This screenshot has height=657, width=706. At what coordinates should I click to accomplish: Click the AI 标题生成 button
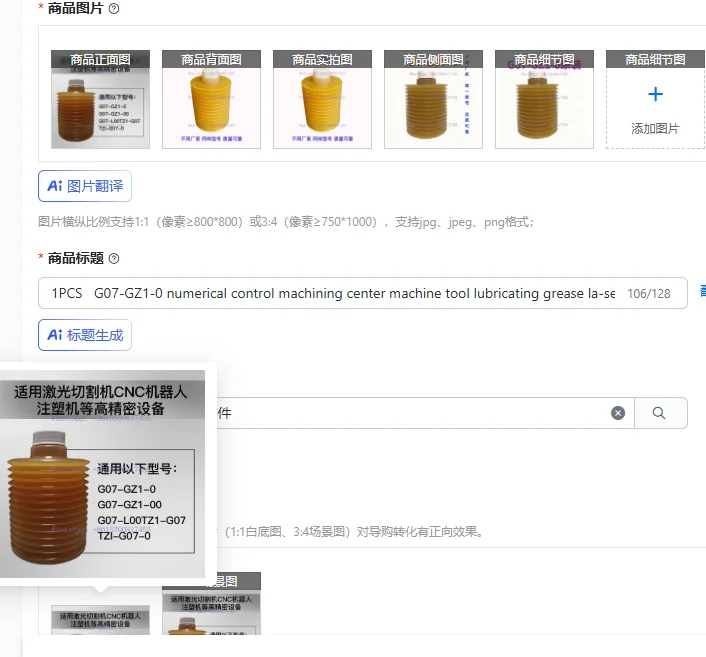[x=85, y=335]
